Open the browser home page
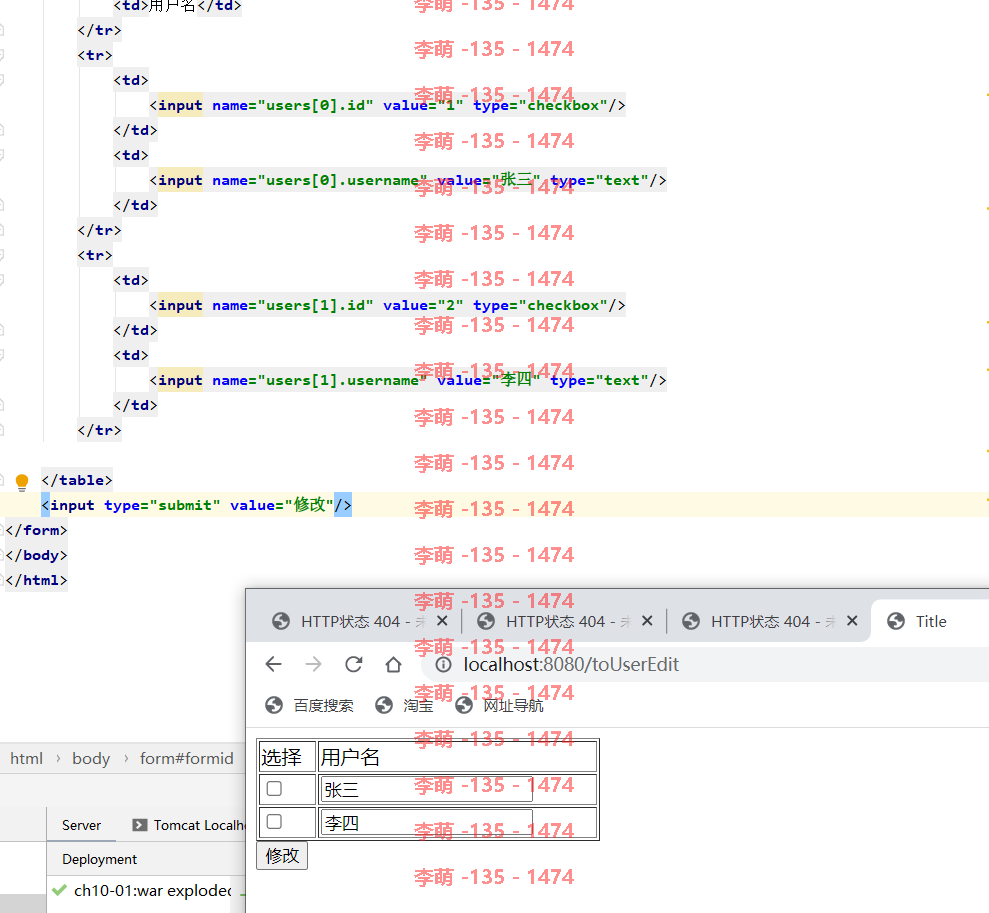The image size is (989, 913). [394, 665]
